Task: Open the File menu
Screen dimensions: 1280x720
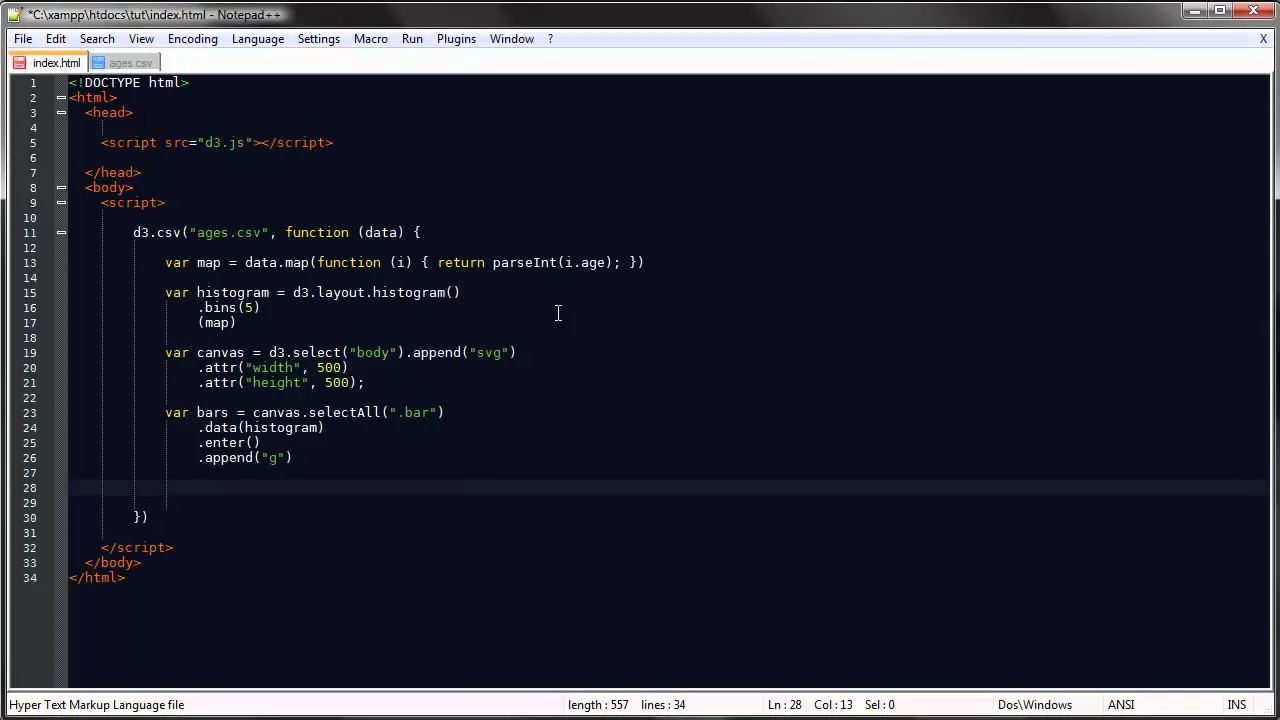Action: click(x=23, y=39)
